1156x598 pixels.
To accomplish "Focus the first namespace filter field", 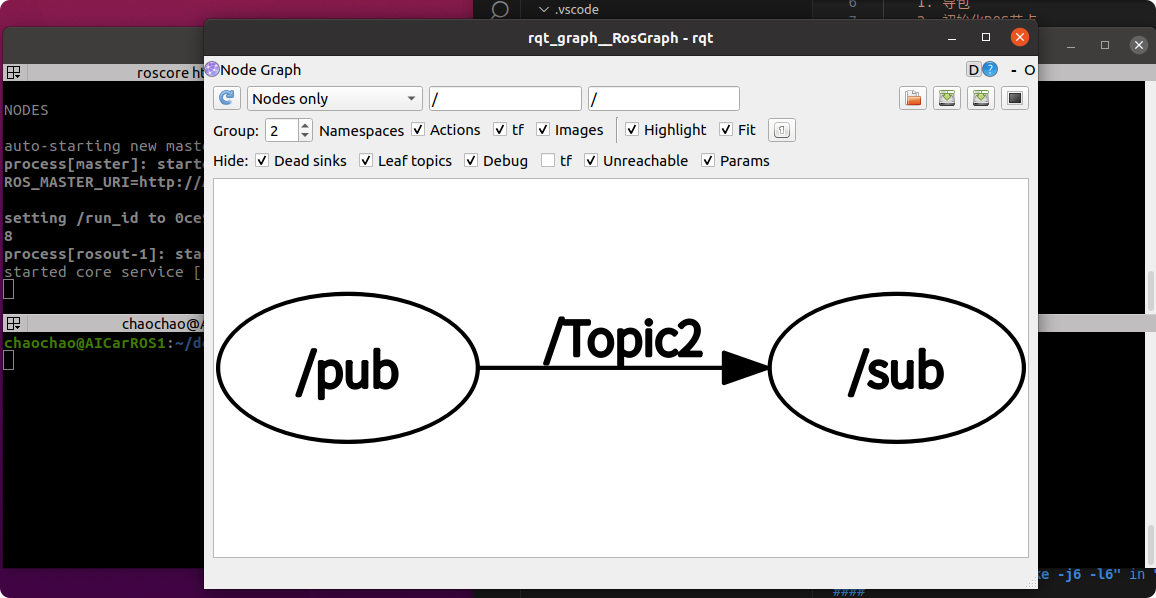I will tap(506, 99).
